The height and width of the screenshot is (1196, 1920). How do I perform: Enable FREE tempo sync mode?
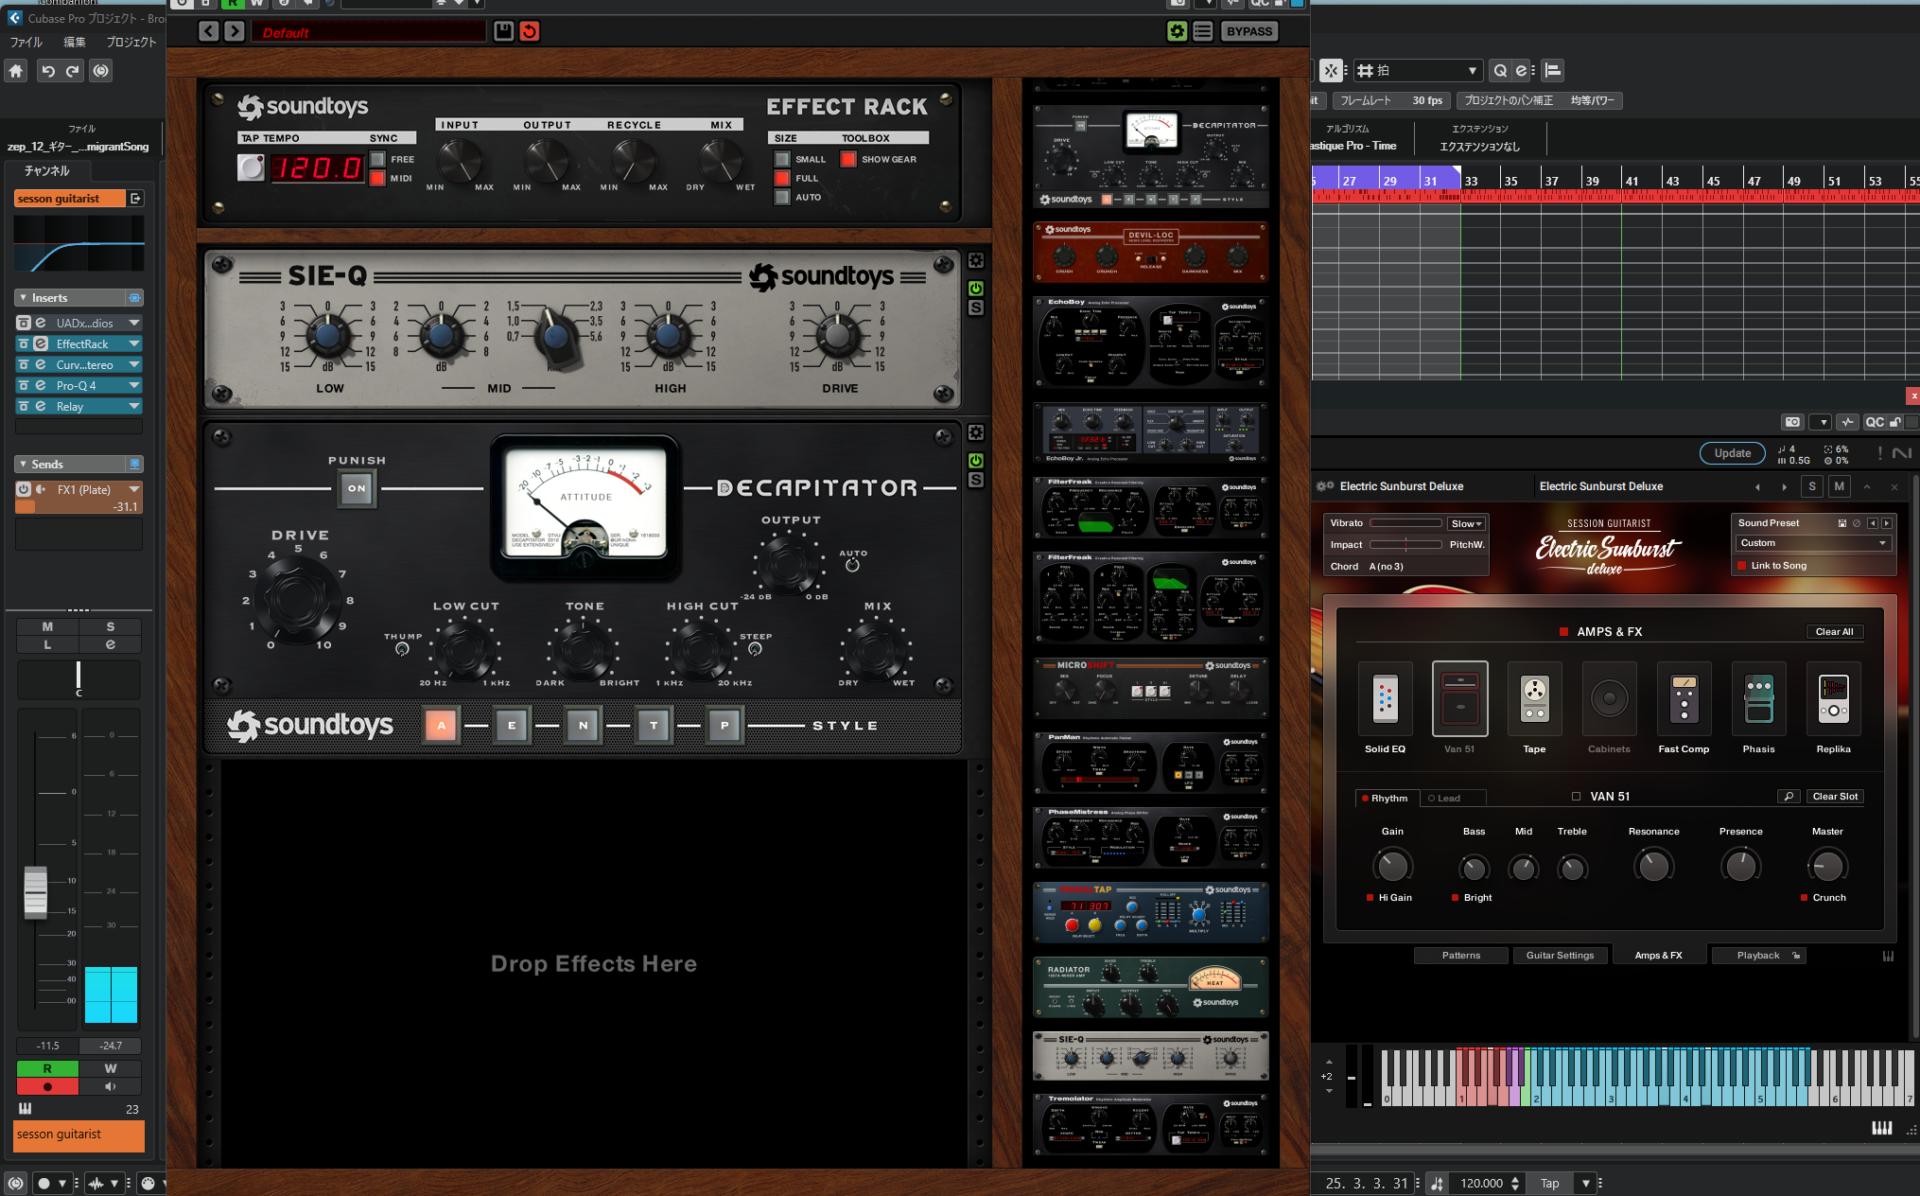coord(377,159)
